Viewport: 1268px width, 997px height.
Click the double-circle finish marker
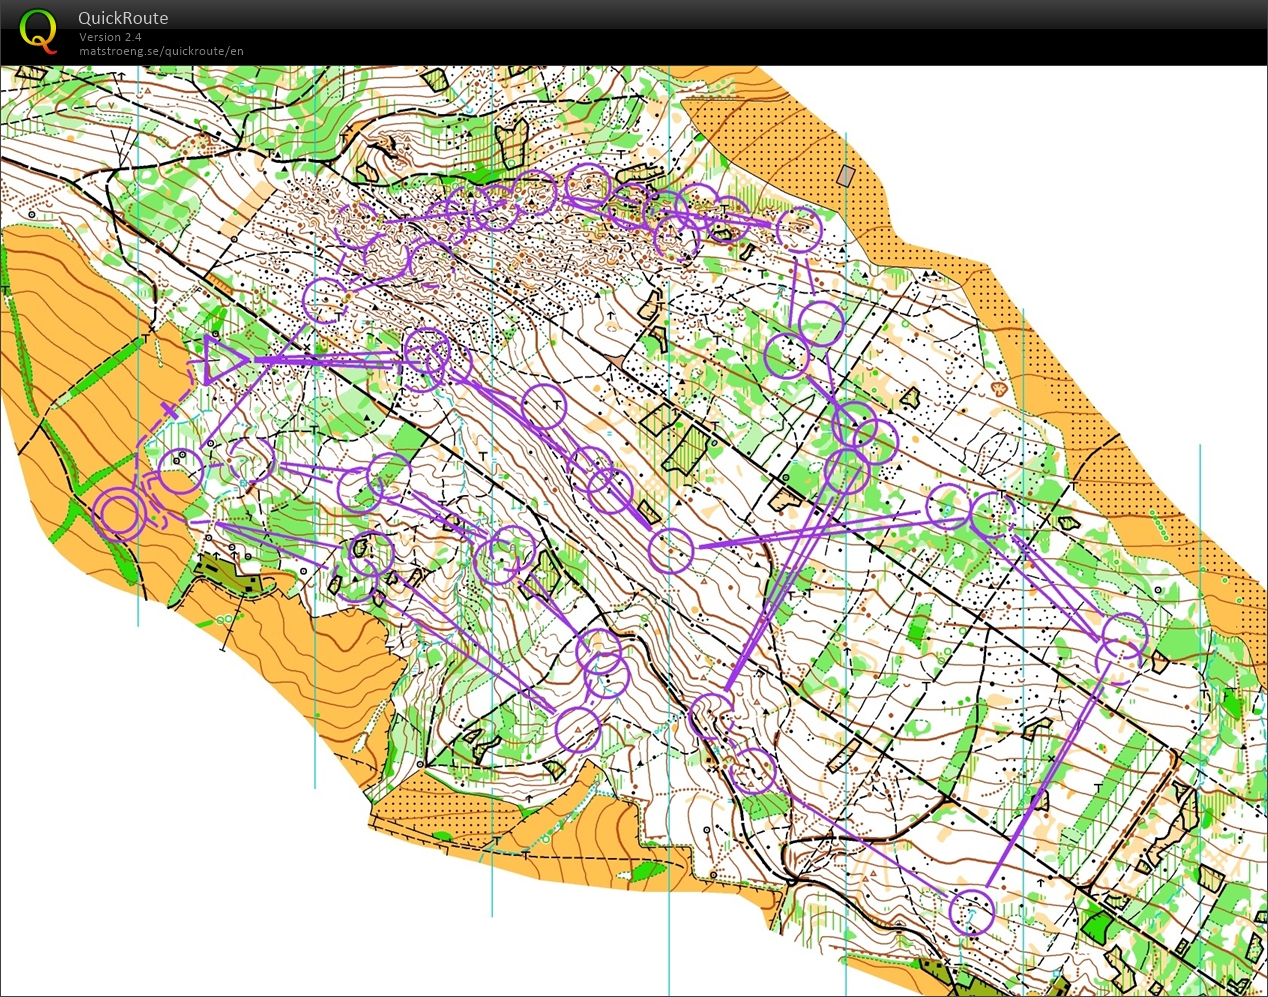[121, 515]
